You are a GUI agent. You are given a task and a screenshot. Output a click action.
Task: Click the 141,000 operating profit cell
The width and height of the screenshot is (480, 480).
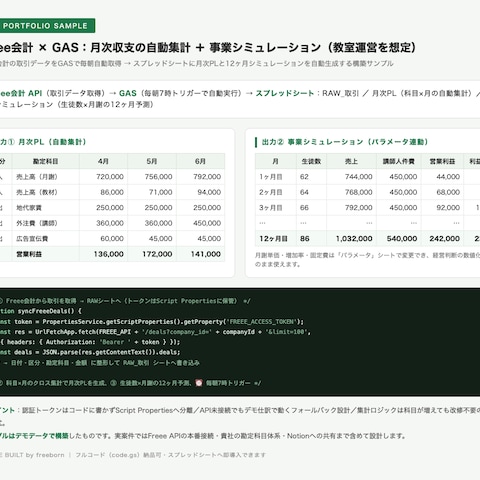[x=206, y=254]
